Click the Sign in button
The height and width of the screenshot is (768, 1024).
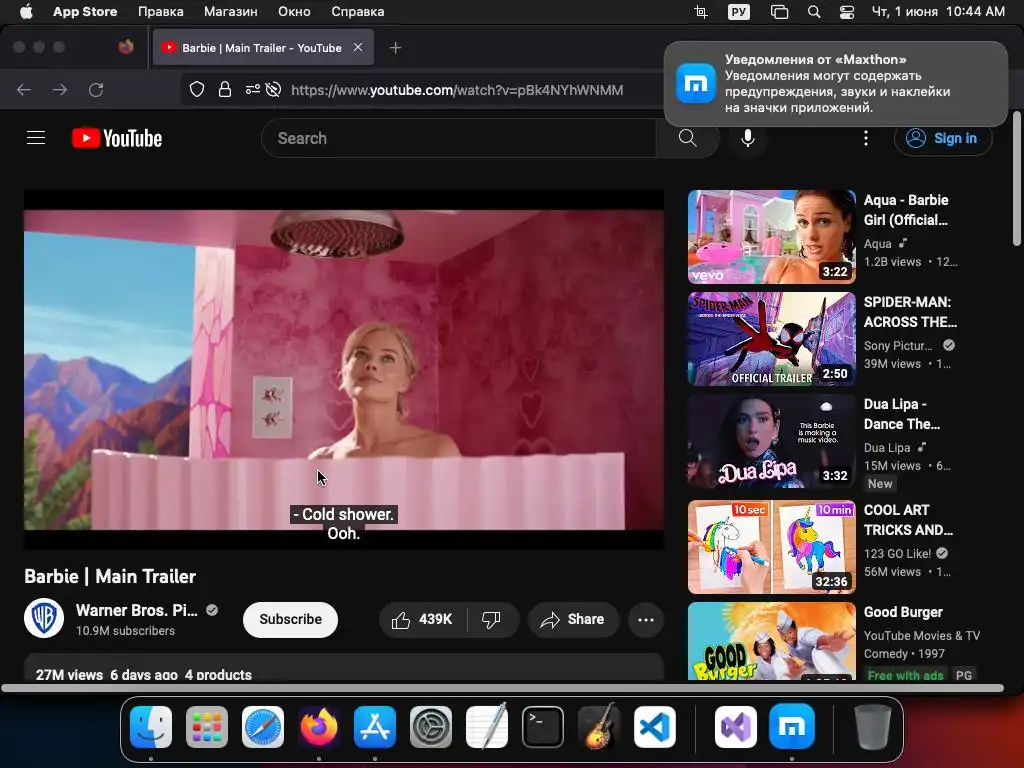pyautogui.click(x=943, y=138)
